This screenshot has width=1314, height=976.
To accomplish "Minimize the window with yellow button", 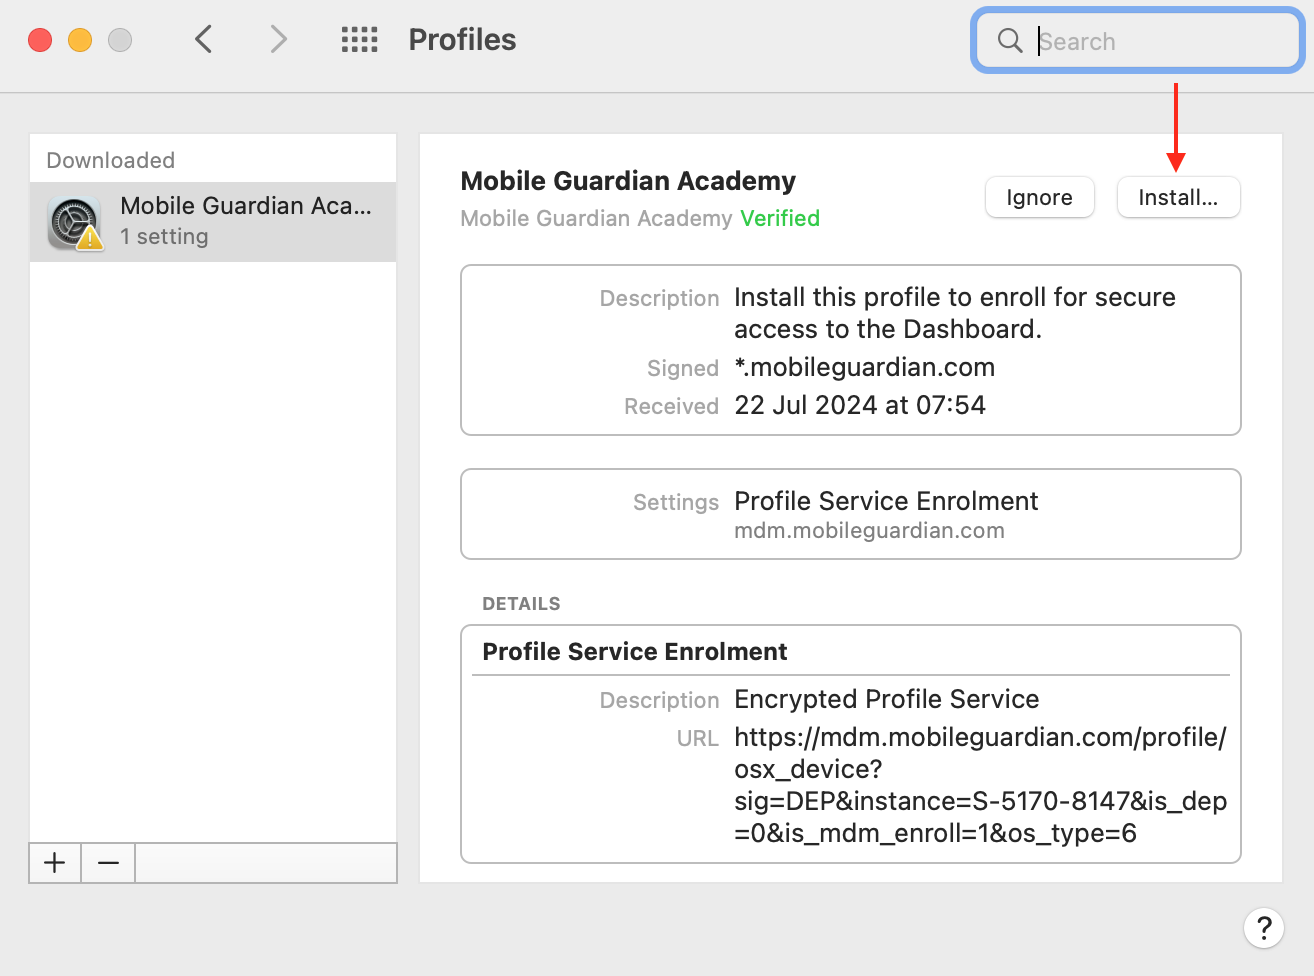I will tap(80, 40).
